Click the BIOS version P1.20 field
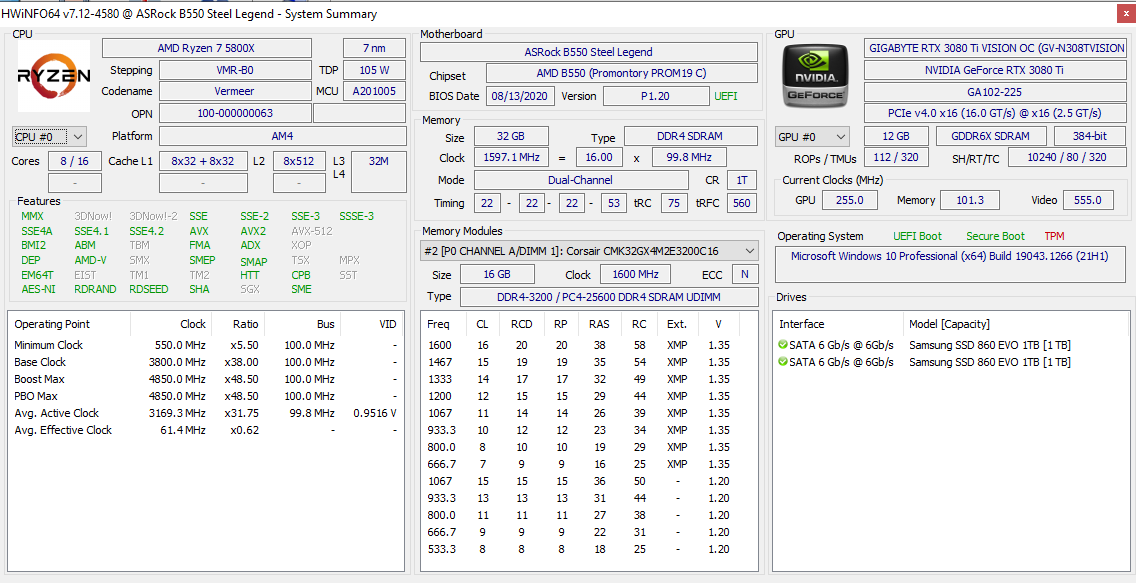1136x583 pixels. click(x=656, y=96)
